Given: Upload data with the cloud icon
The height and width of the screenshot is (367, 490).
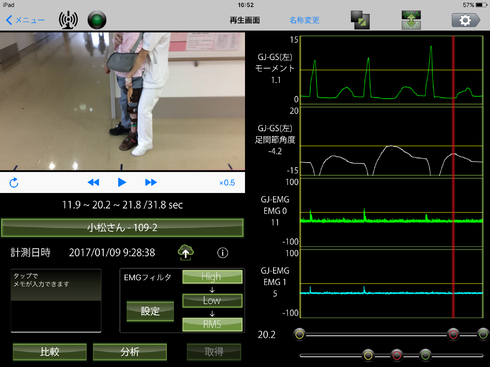Looking at the screenshot, I should (x=186, y=252).
